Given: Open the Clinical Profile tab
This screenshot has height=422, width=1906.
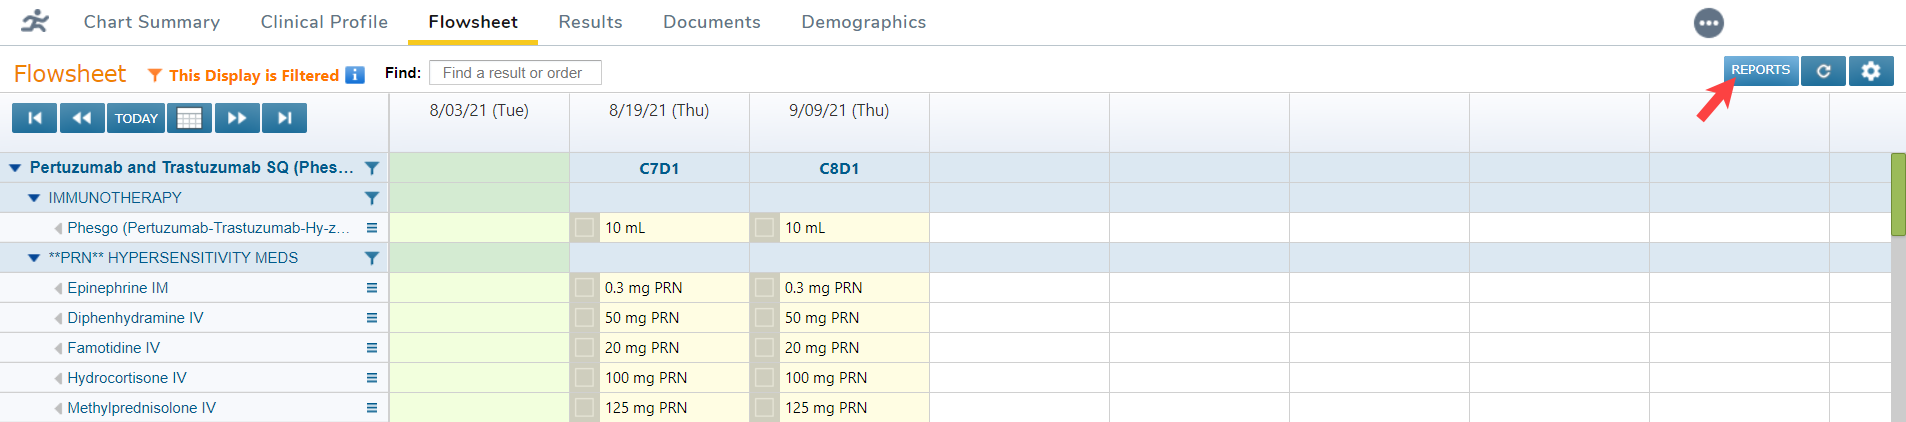Looking at the screenshot, I should click(324, 22).
